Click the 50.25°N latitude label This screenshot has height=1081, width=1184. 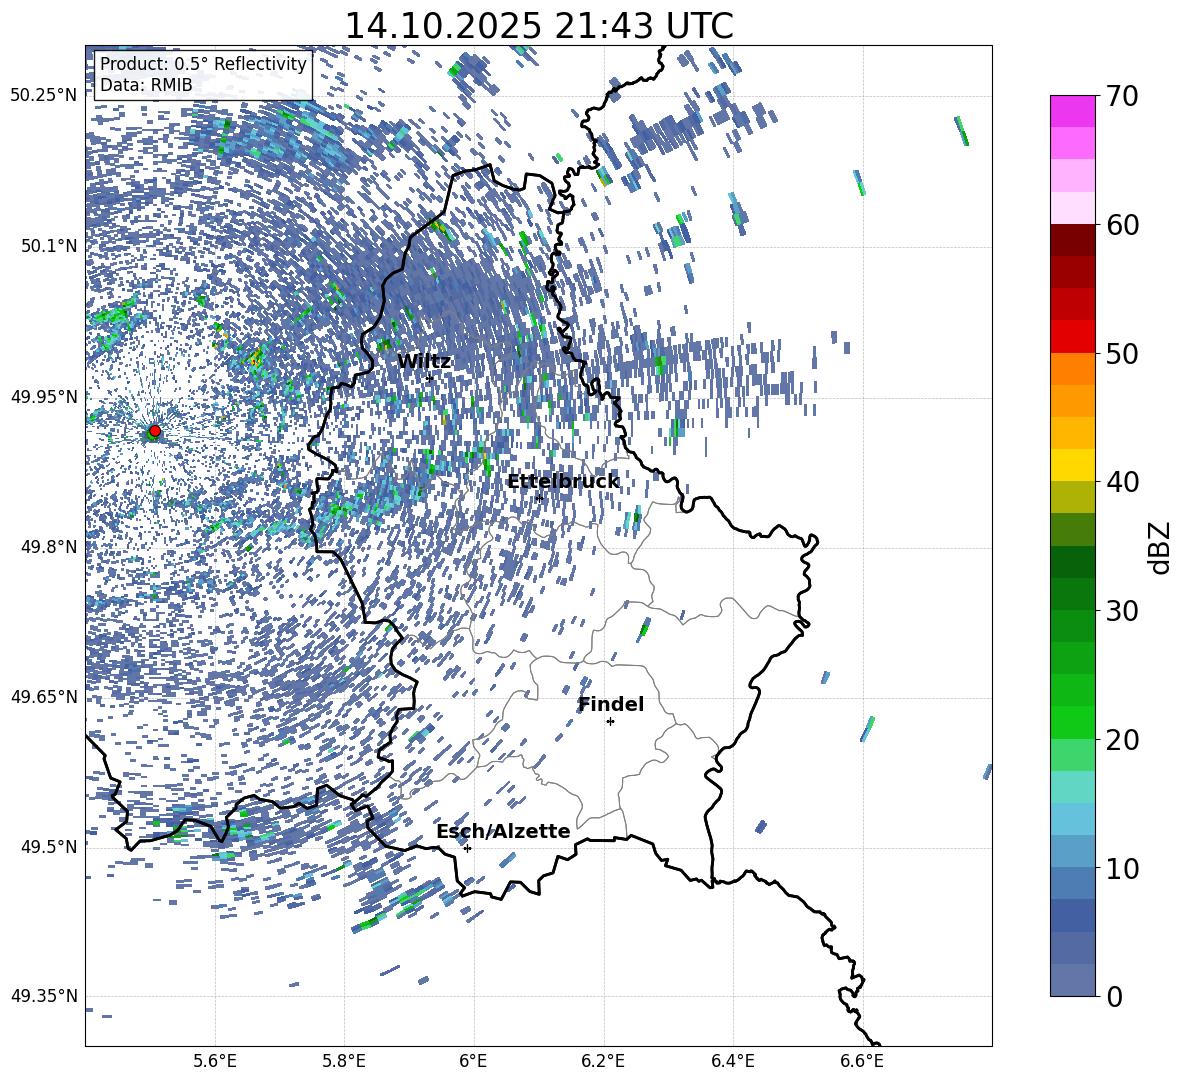tap(44, 96)
